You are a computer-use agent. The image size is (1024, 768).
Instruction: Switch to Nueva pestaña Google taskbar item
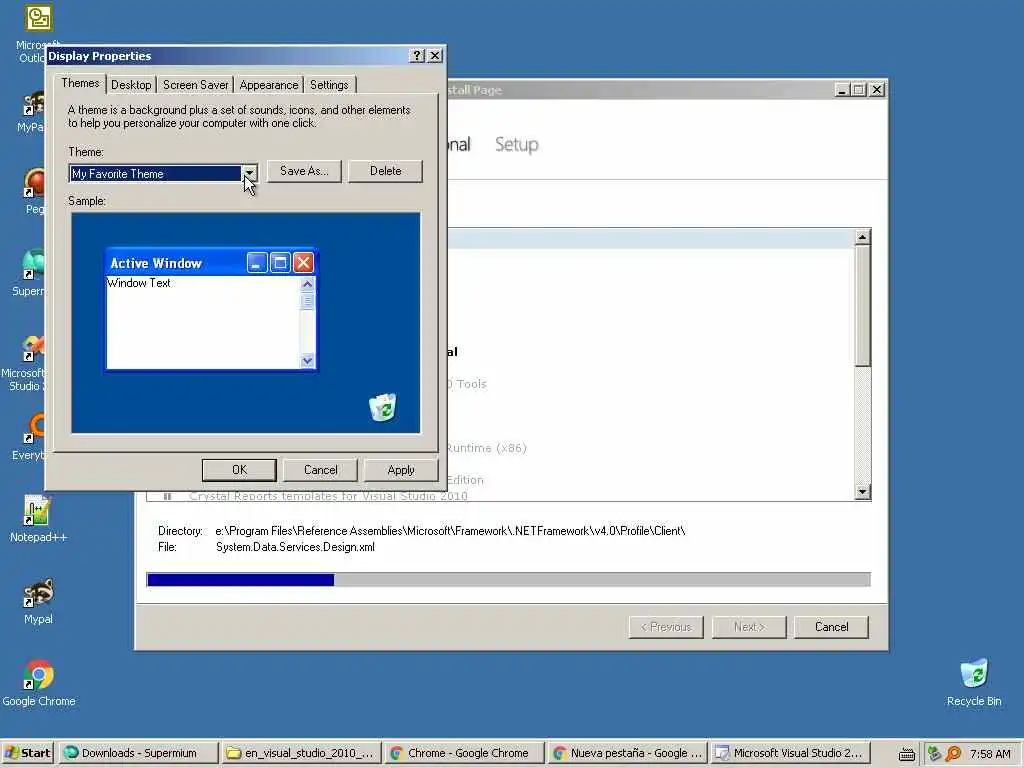628,753
